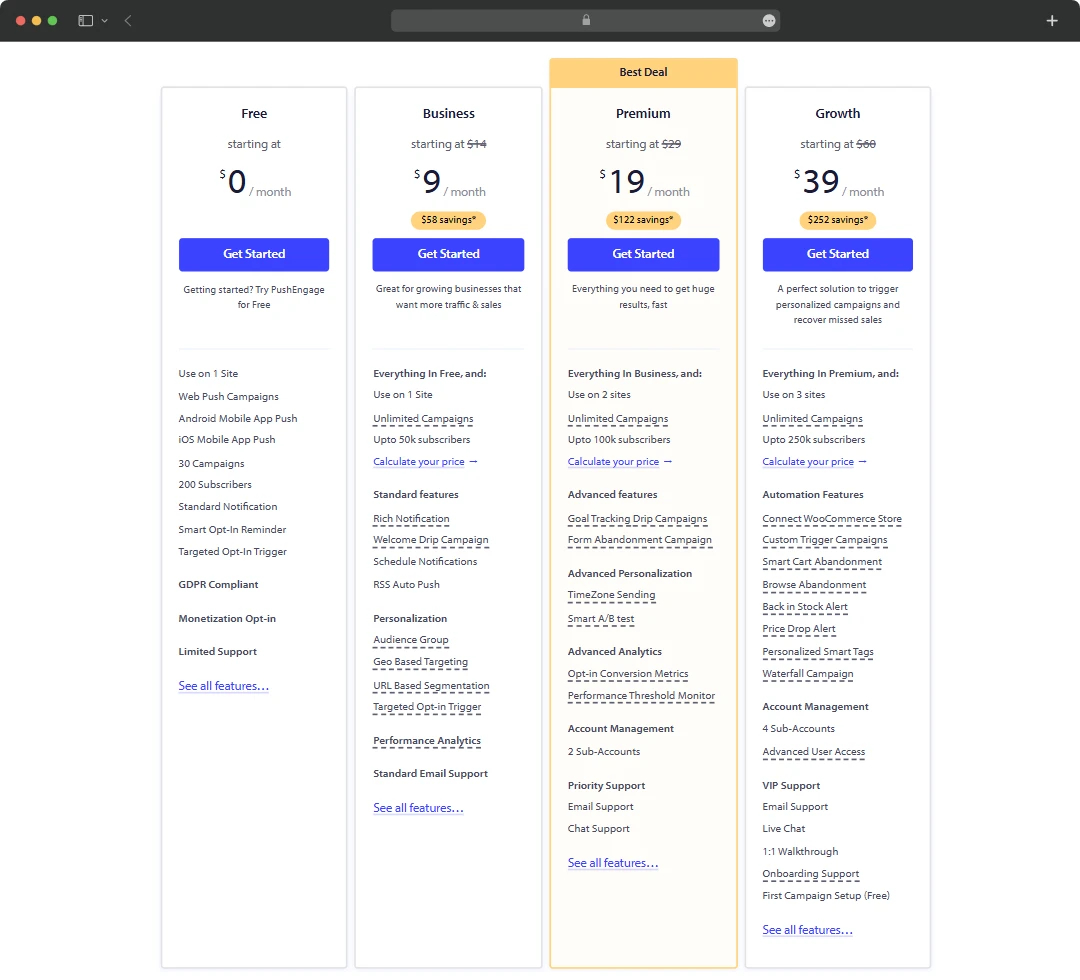
Task: Click Get Started under the Business plan
Action: (x=448, y=255)
